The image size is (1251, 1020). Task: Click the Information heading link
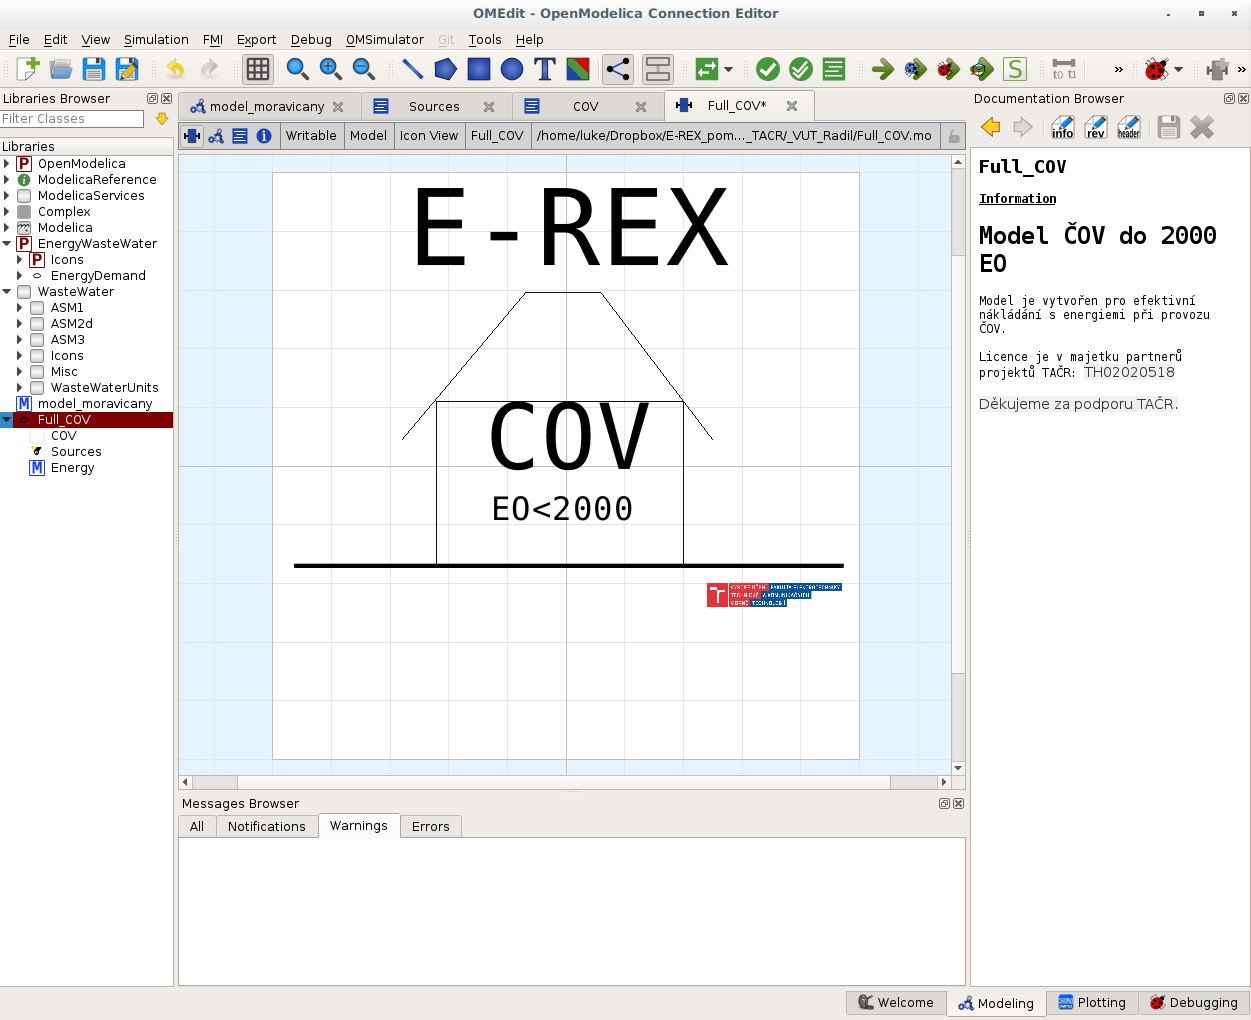[x=1017, y=199]
